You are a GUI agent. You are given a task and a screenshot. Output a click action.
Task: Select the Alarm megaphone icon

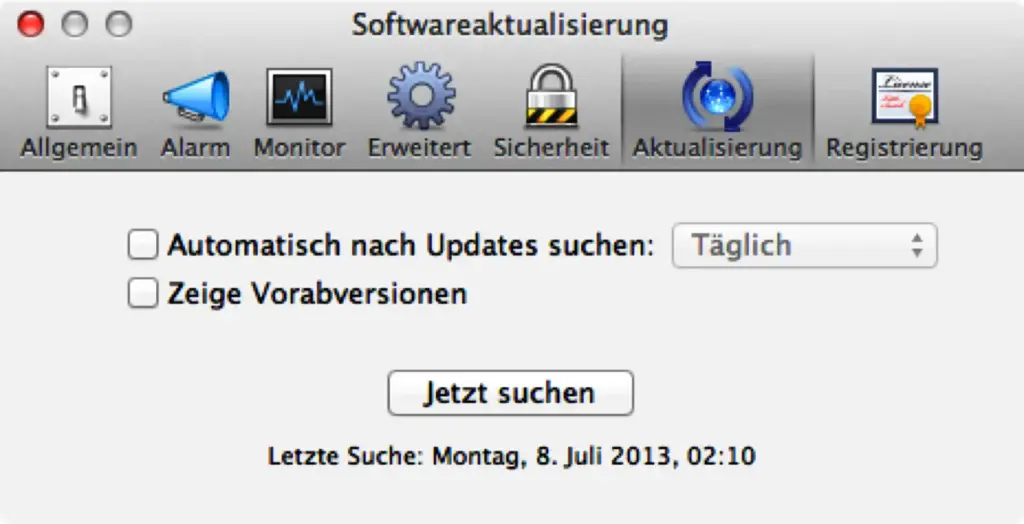point(196,97)
